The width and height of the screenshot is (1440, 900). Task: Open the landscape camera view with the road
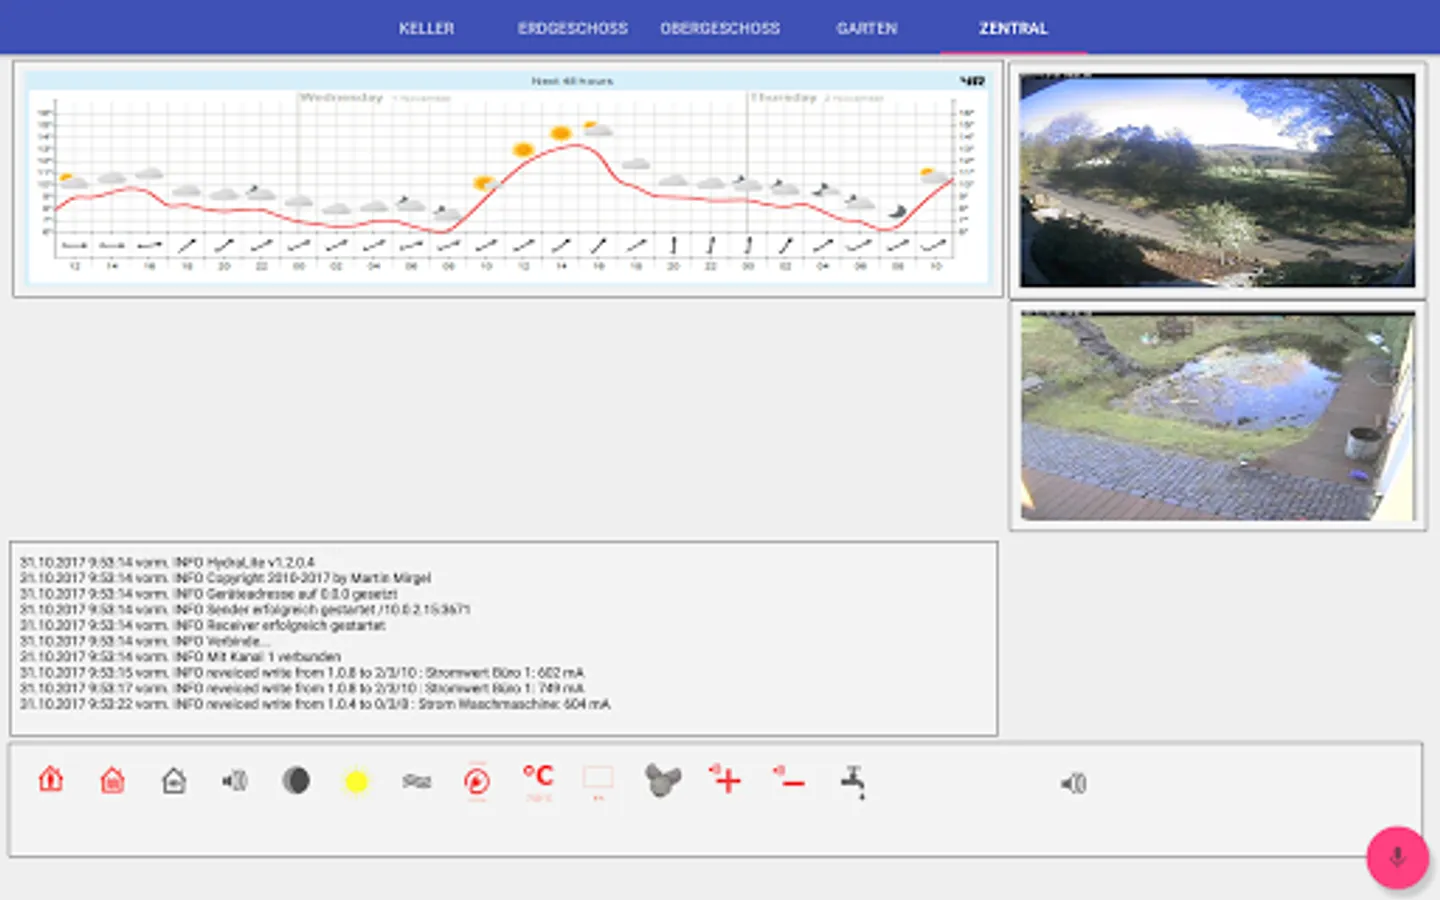click(1218, 181)
